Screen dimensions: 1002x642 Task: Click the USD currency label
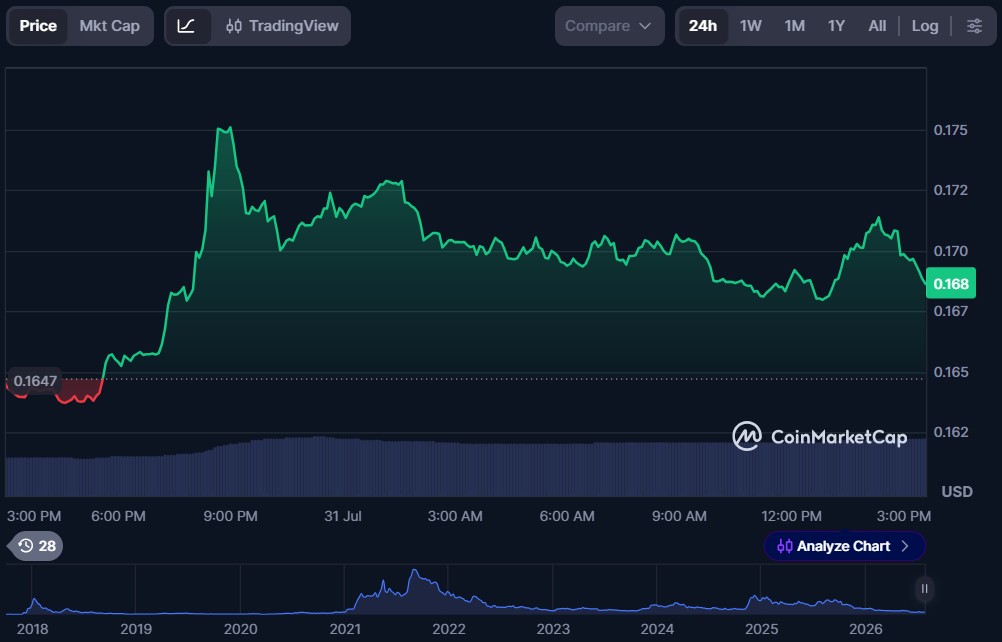tap(957, 492)
